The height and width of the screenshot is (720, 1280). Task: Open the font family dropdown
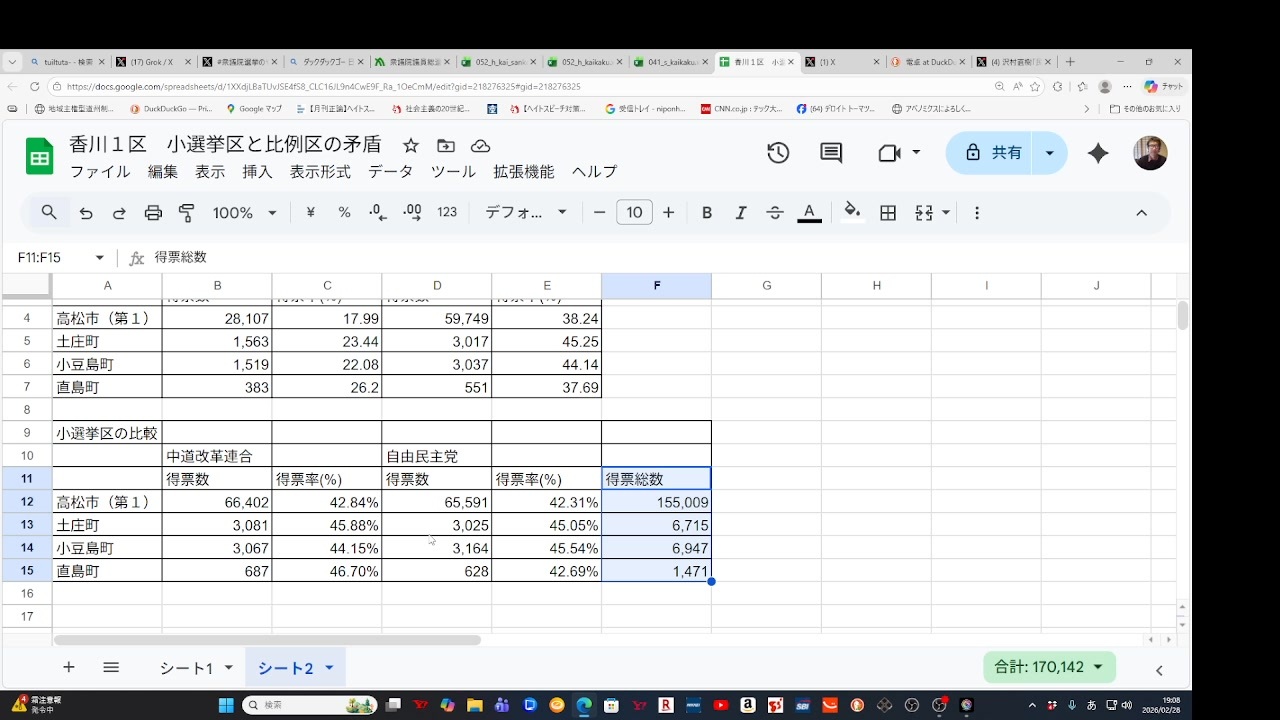pyautogui.click(x=526, y=213)
